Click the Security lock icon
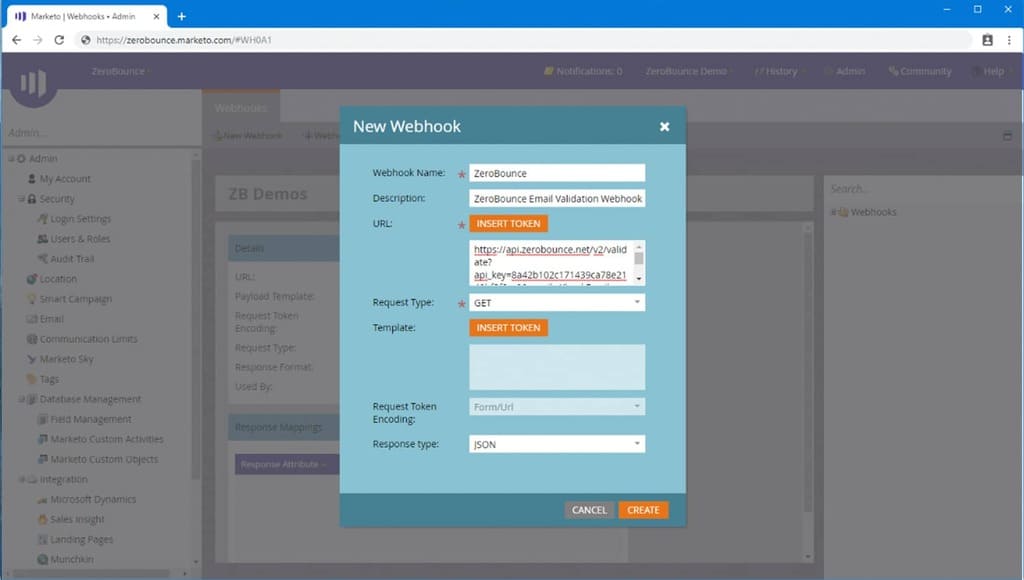Screen dimensions: 1024x580 click(x=31, y=199)
